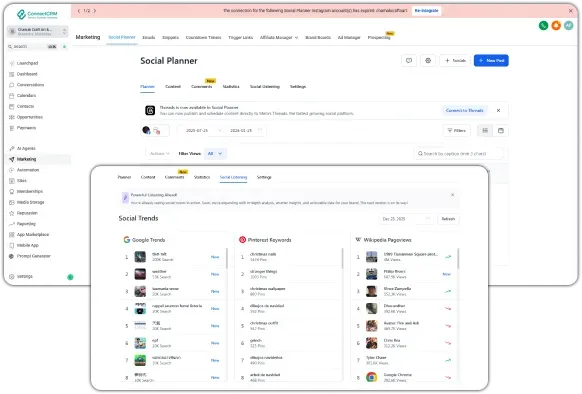Click the plus Socials button
Viewport: 582px width, 394px height.
pyautogui.click(x=455, y=61)
